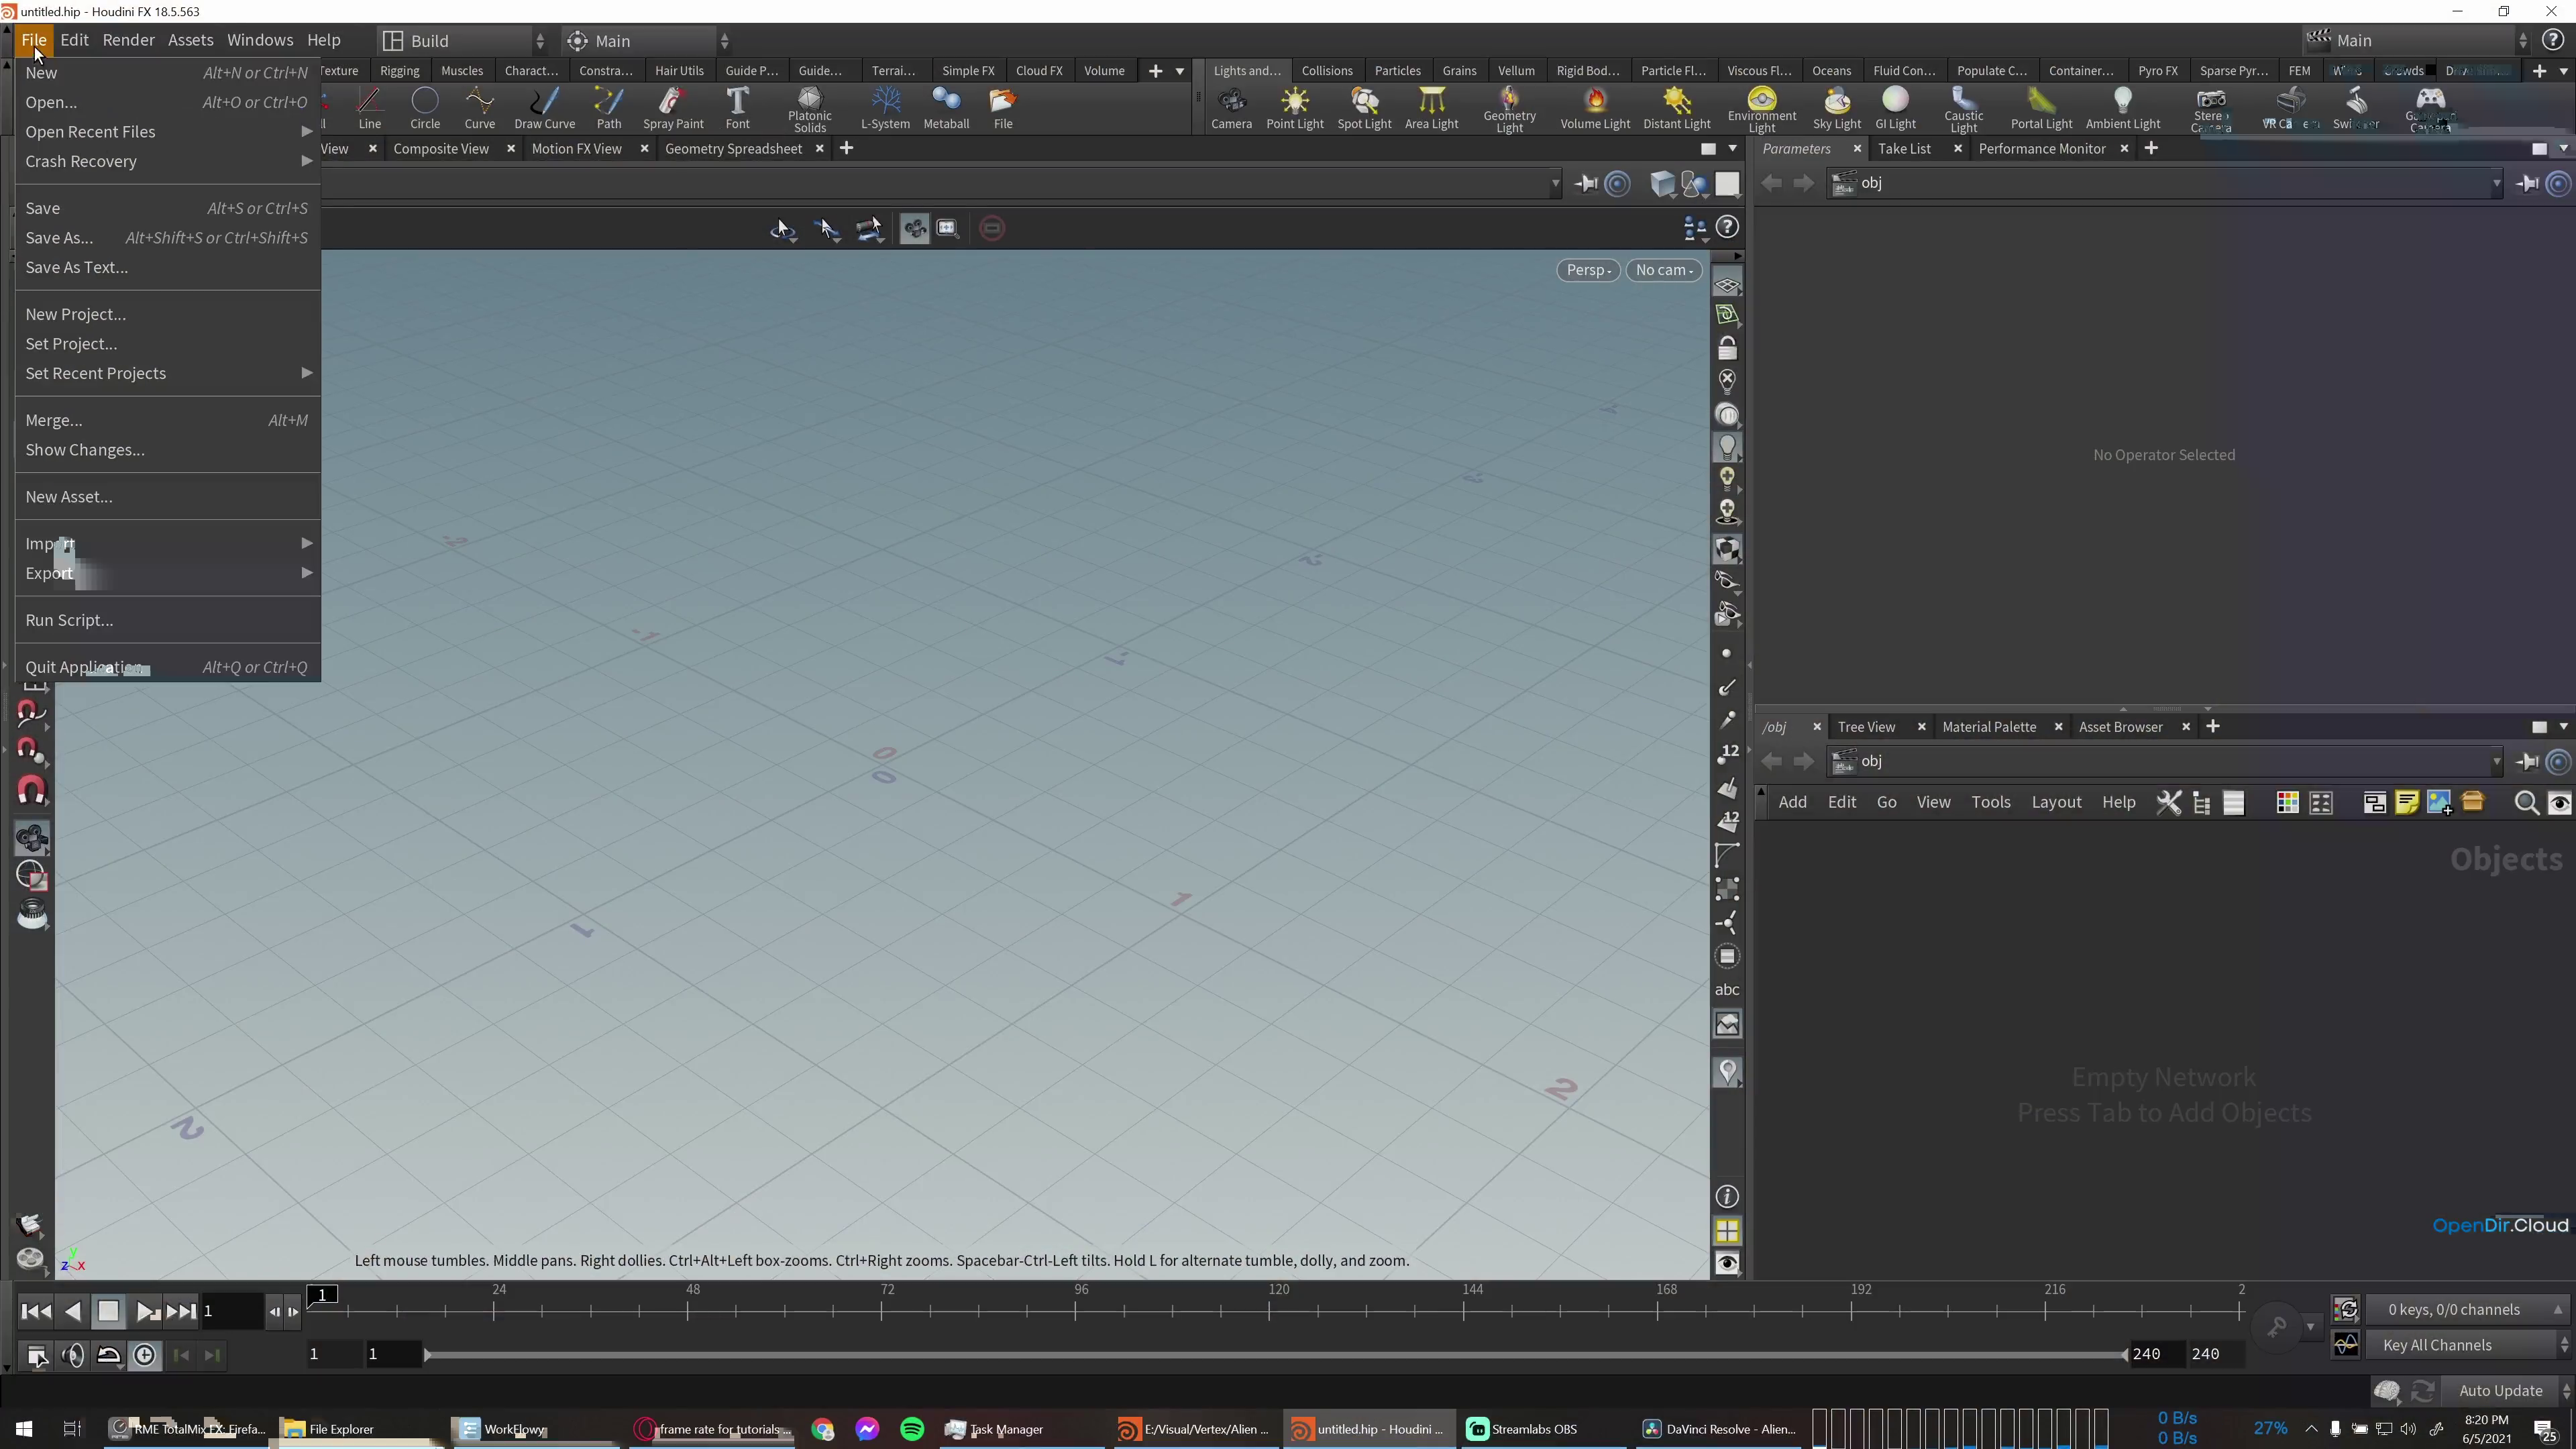Select the L-System shelf tool

pos(884,108)
